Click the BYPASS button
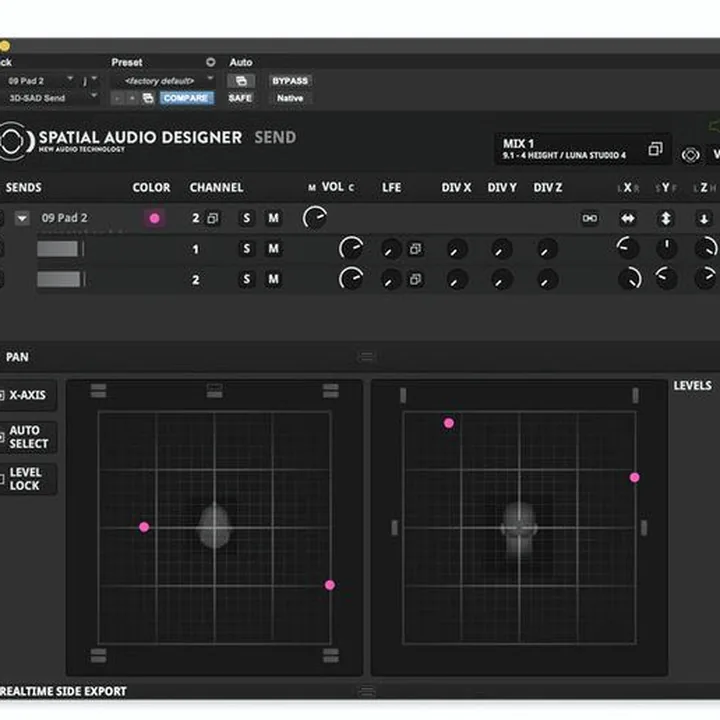 pos(290,81)
